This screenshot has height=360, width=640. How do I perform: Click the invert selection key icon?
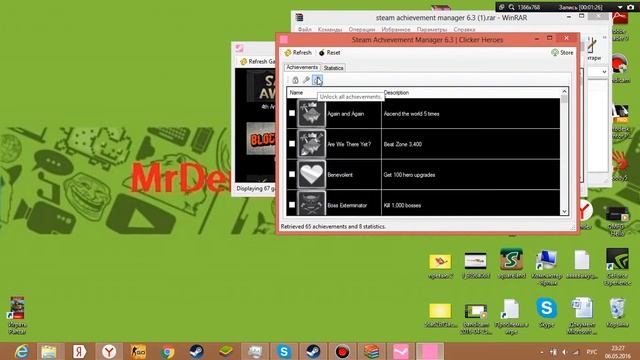click(306, 80)
